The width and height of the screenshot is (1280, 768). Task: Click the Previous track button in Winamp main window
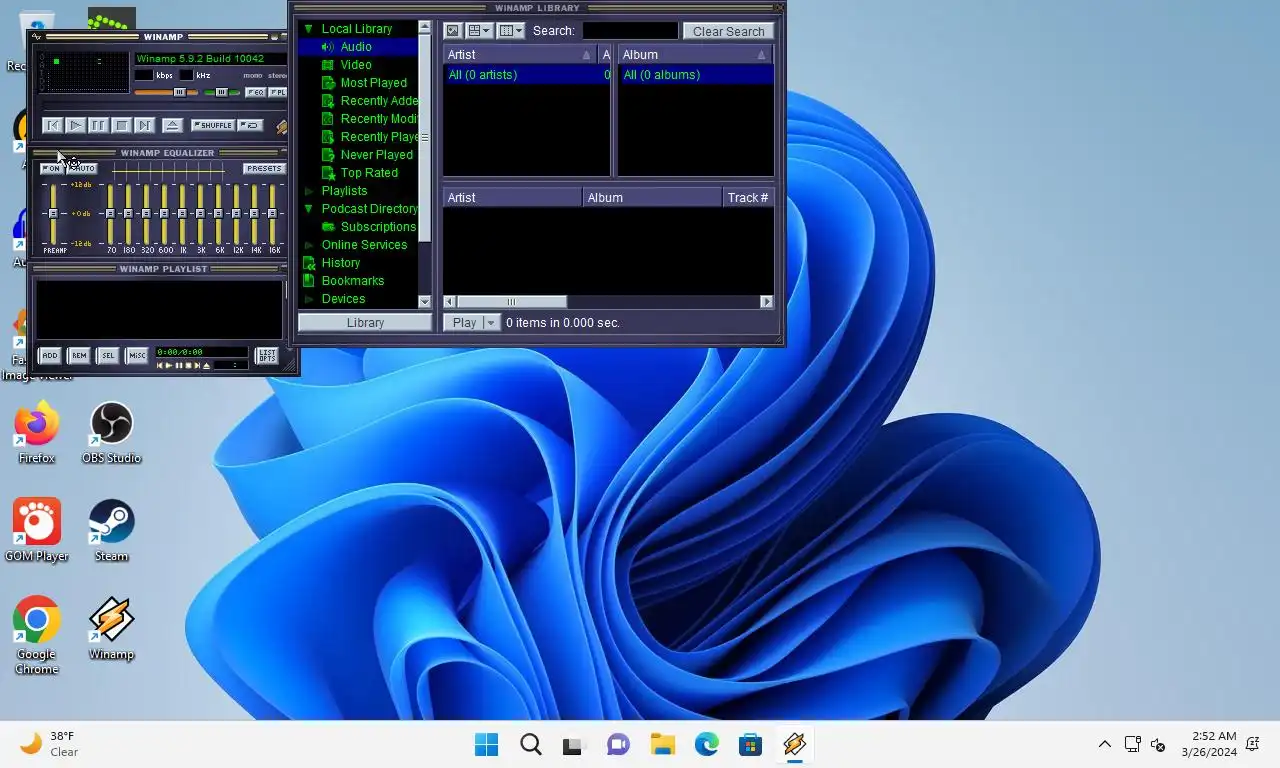(53, 125)
